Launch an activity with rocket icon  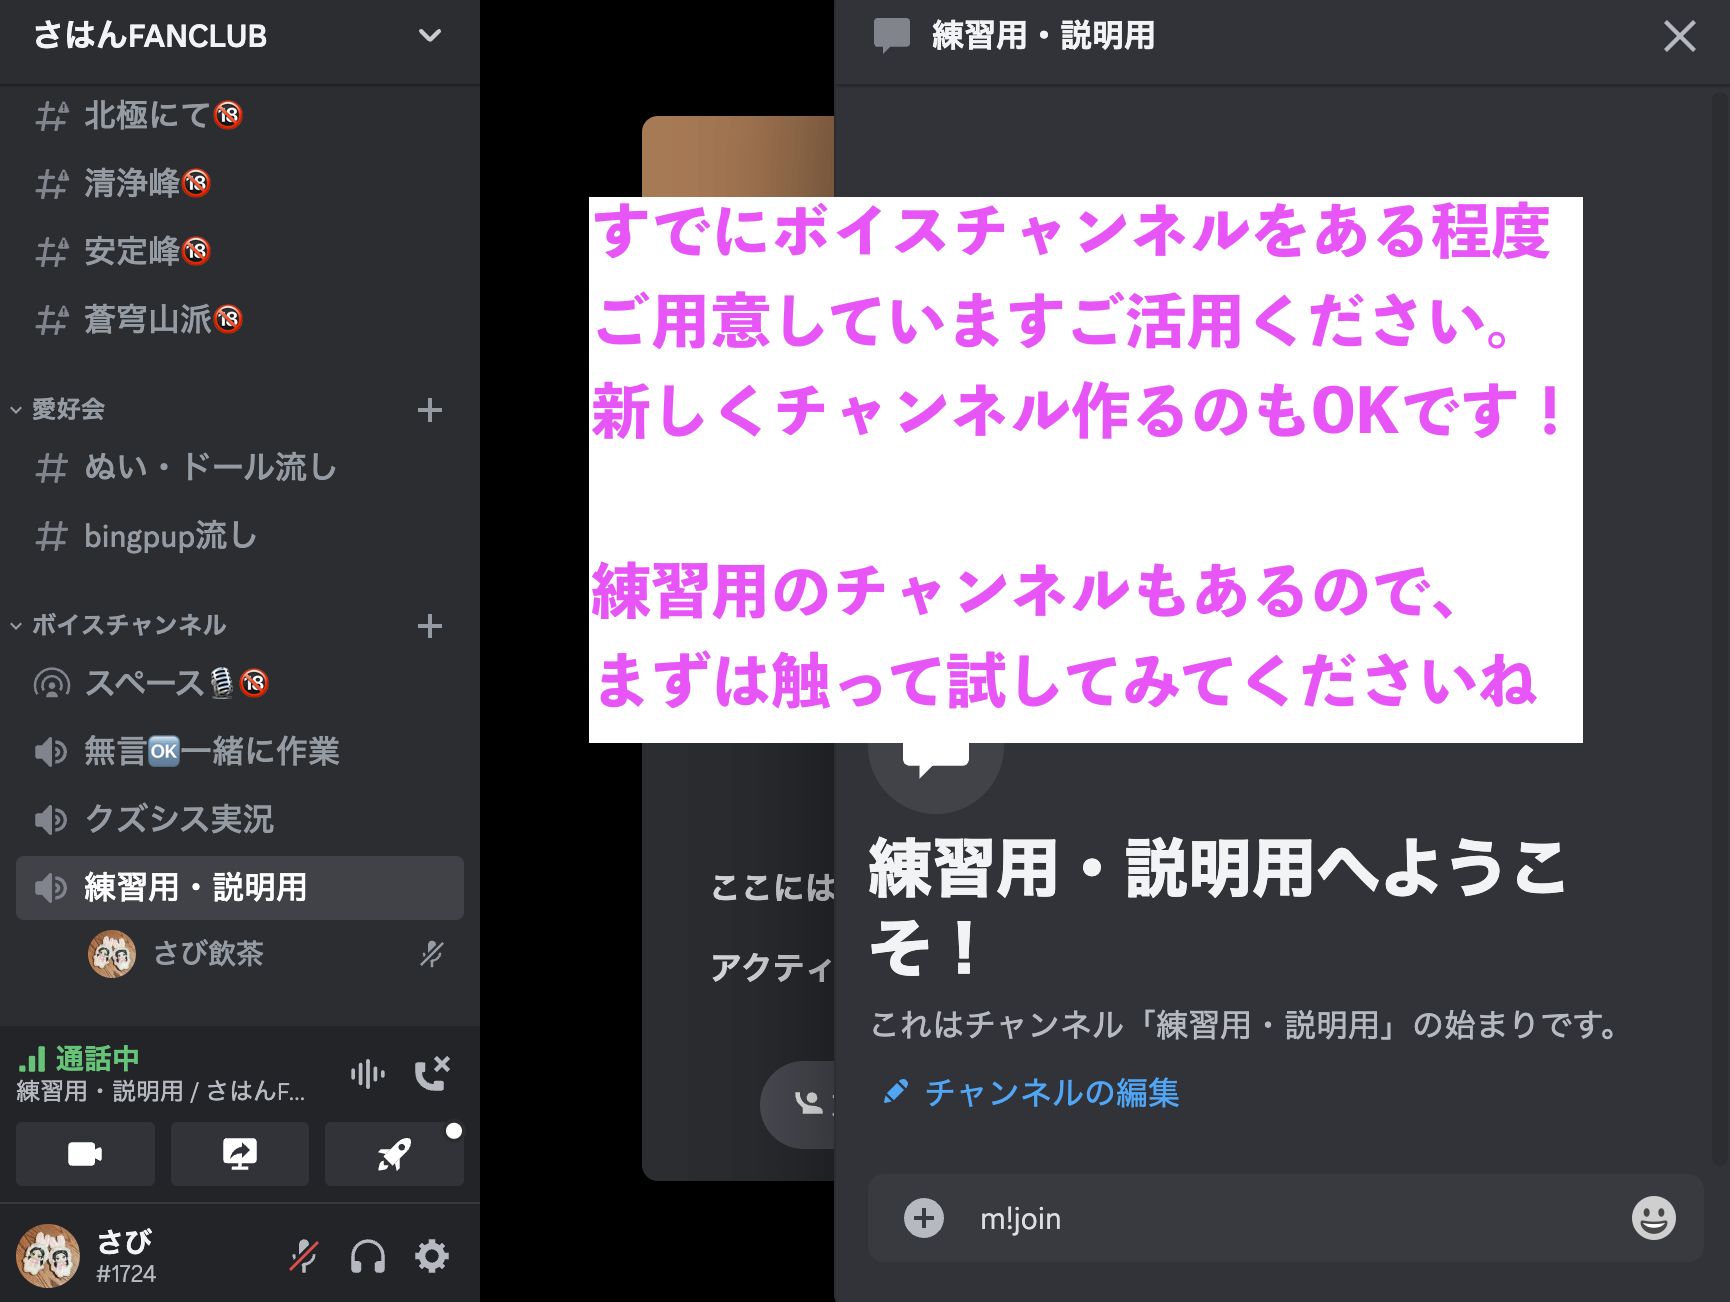pos(394,1154)
